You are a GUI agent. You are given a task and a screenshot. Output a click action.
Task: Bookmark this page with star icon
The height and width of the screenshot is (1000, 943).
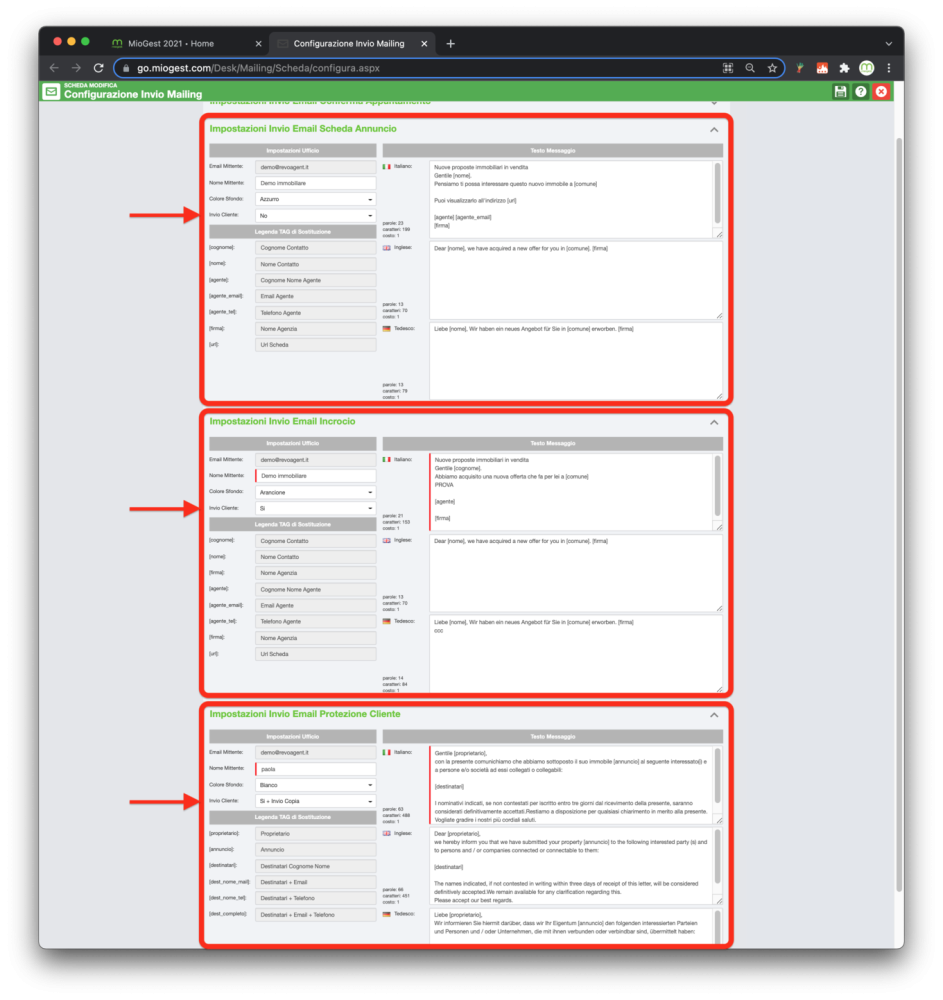click(x=772, y=68)
